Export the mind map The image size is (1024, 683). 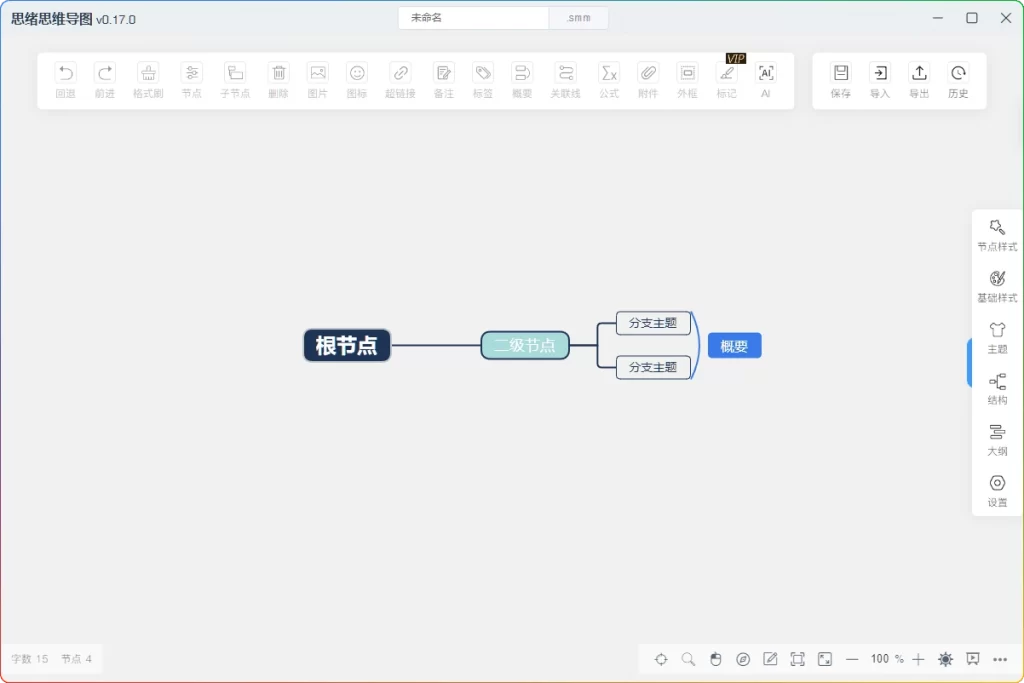pos(919,80)
